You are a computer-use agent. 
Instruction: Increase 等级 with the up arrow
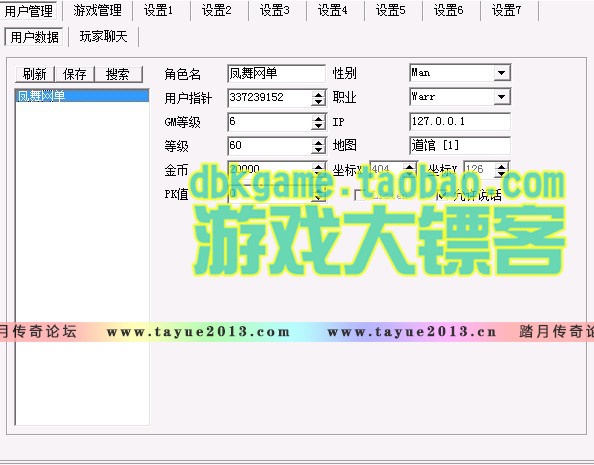319,142
